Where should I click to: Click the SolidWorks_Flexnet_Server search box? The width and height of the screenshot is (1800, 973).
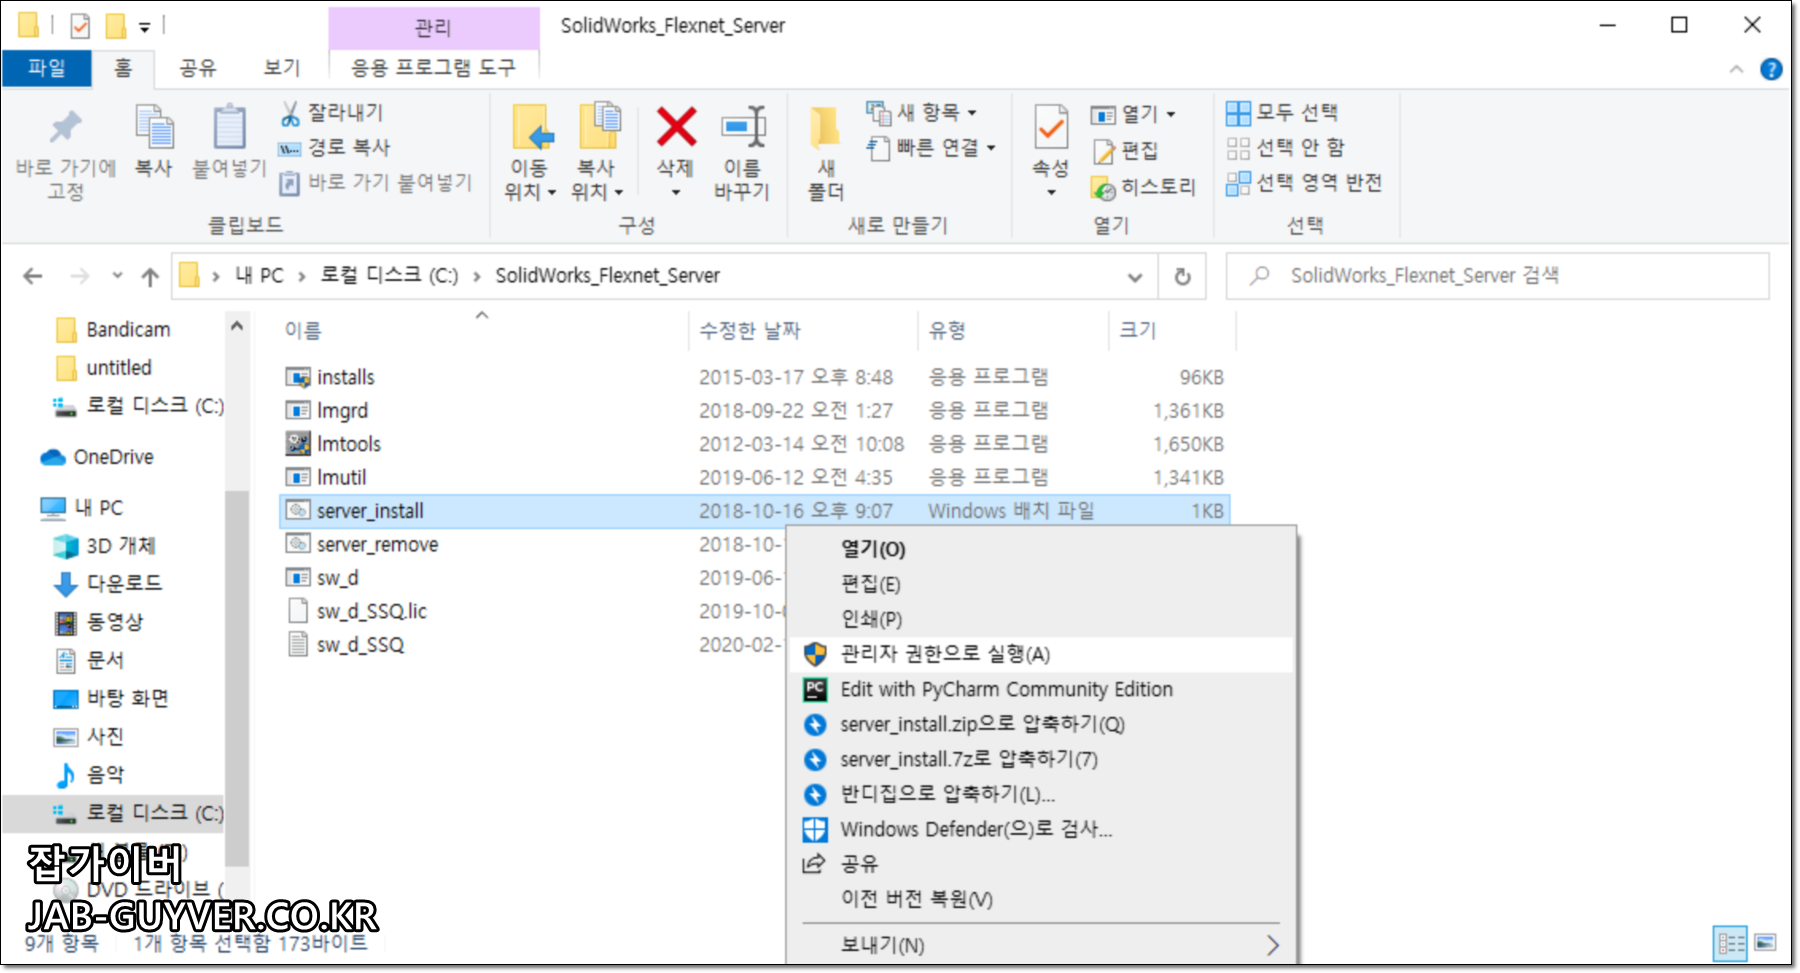pyautogui.click(x=1498, y=276)
